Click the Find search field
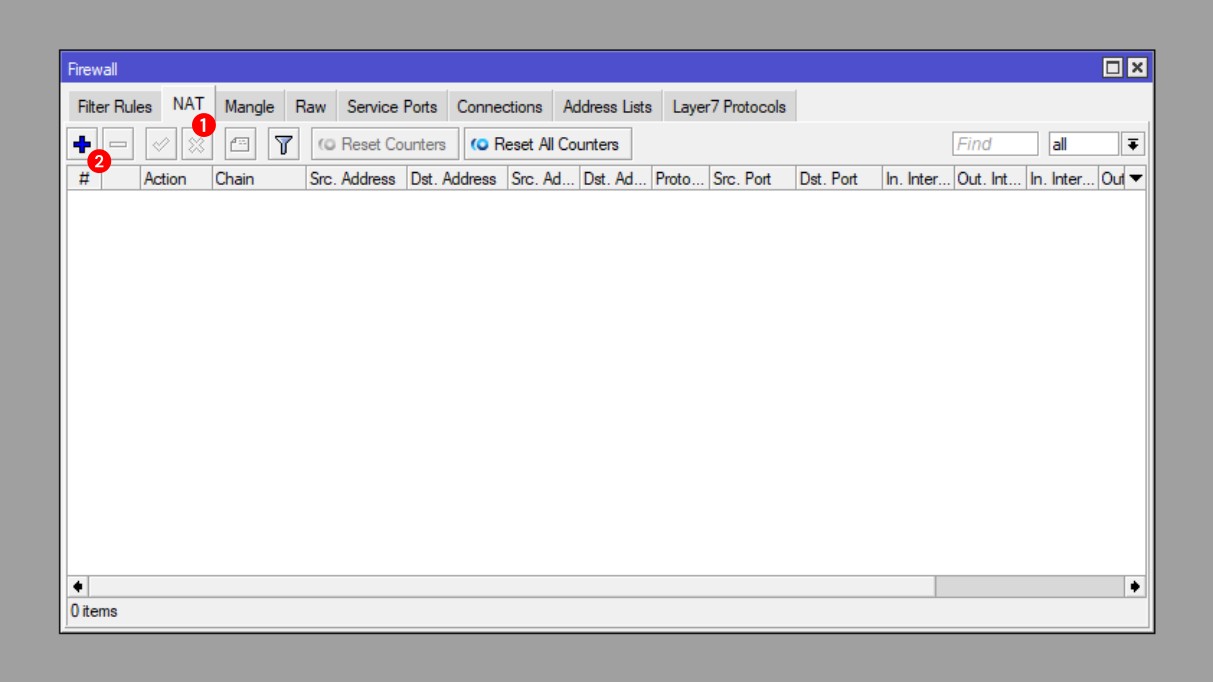The height and width of the screenshot is (682, 1213). tap(995, 144)
